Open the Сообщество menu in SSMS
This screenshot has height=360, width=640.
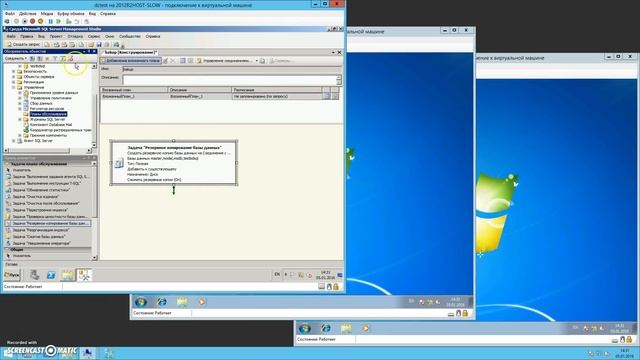(129, 36)
